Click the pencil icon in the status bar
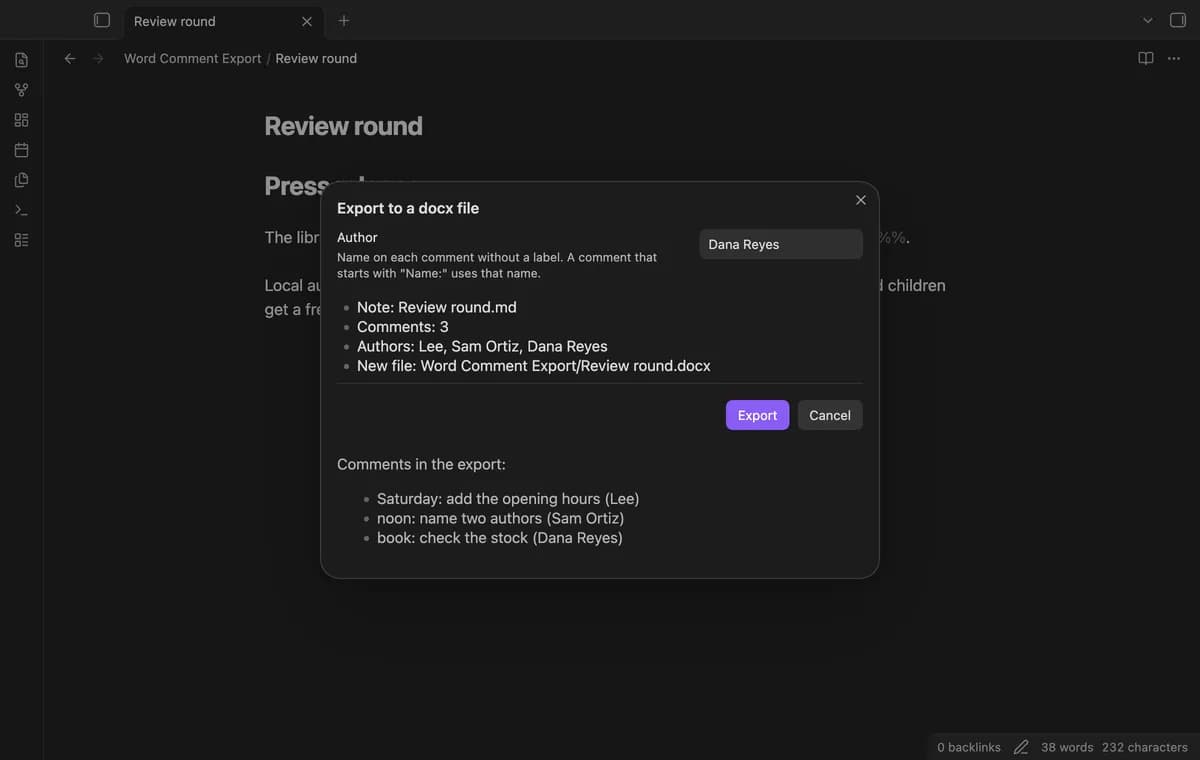The width and height of the screenshot is (1200, 760). pos(1021,747)
